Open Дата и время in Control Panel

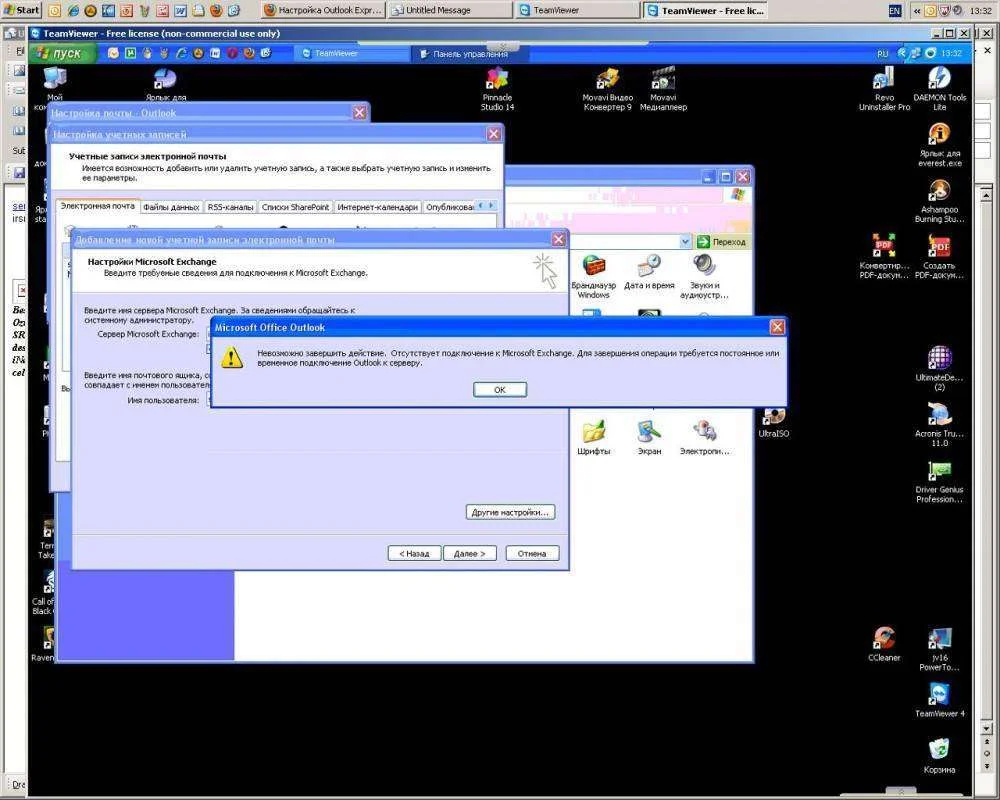(649, 272)
